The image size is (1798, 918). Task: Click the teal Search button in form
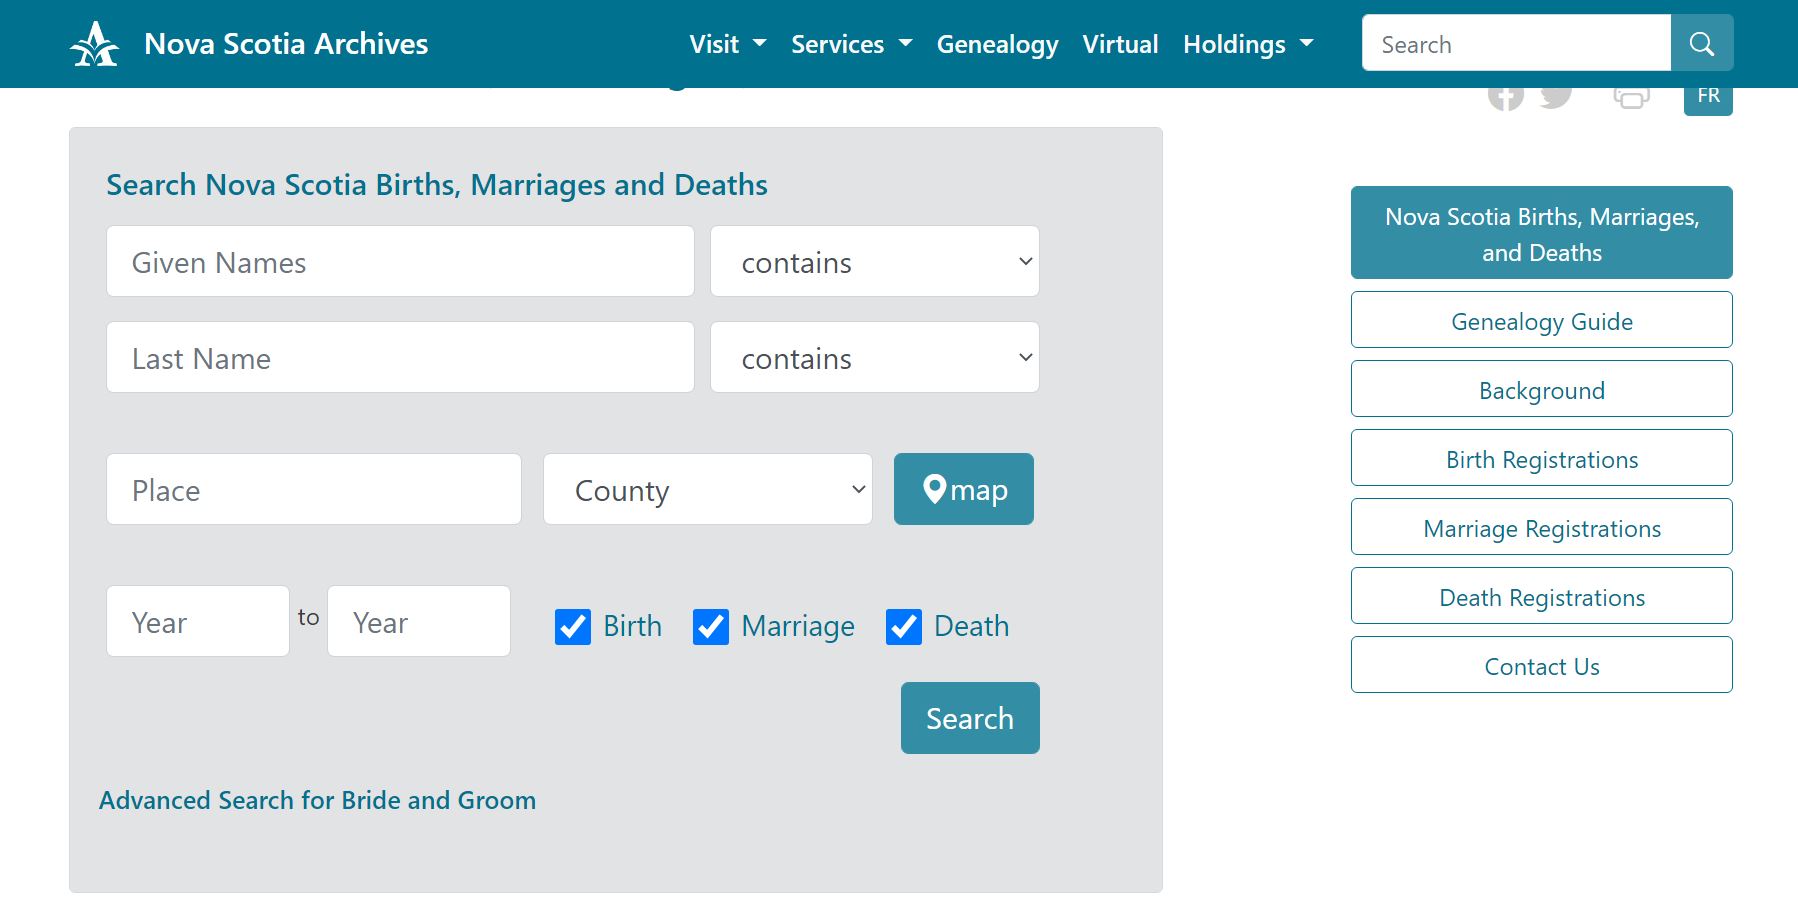pyautogui.click(x=969, y=718)
